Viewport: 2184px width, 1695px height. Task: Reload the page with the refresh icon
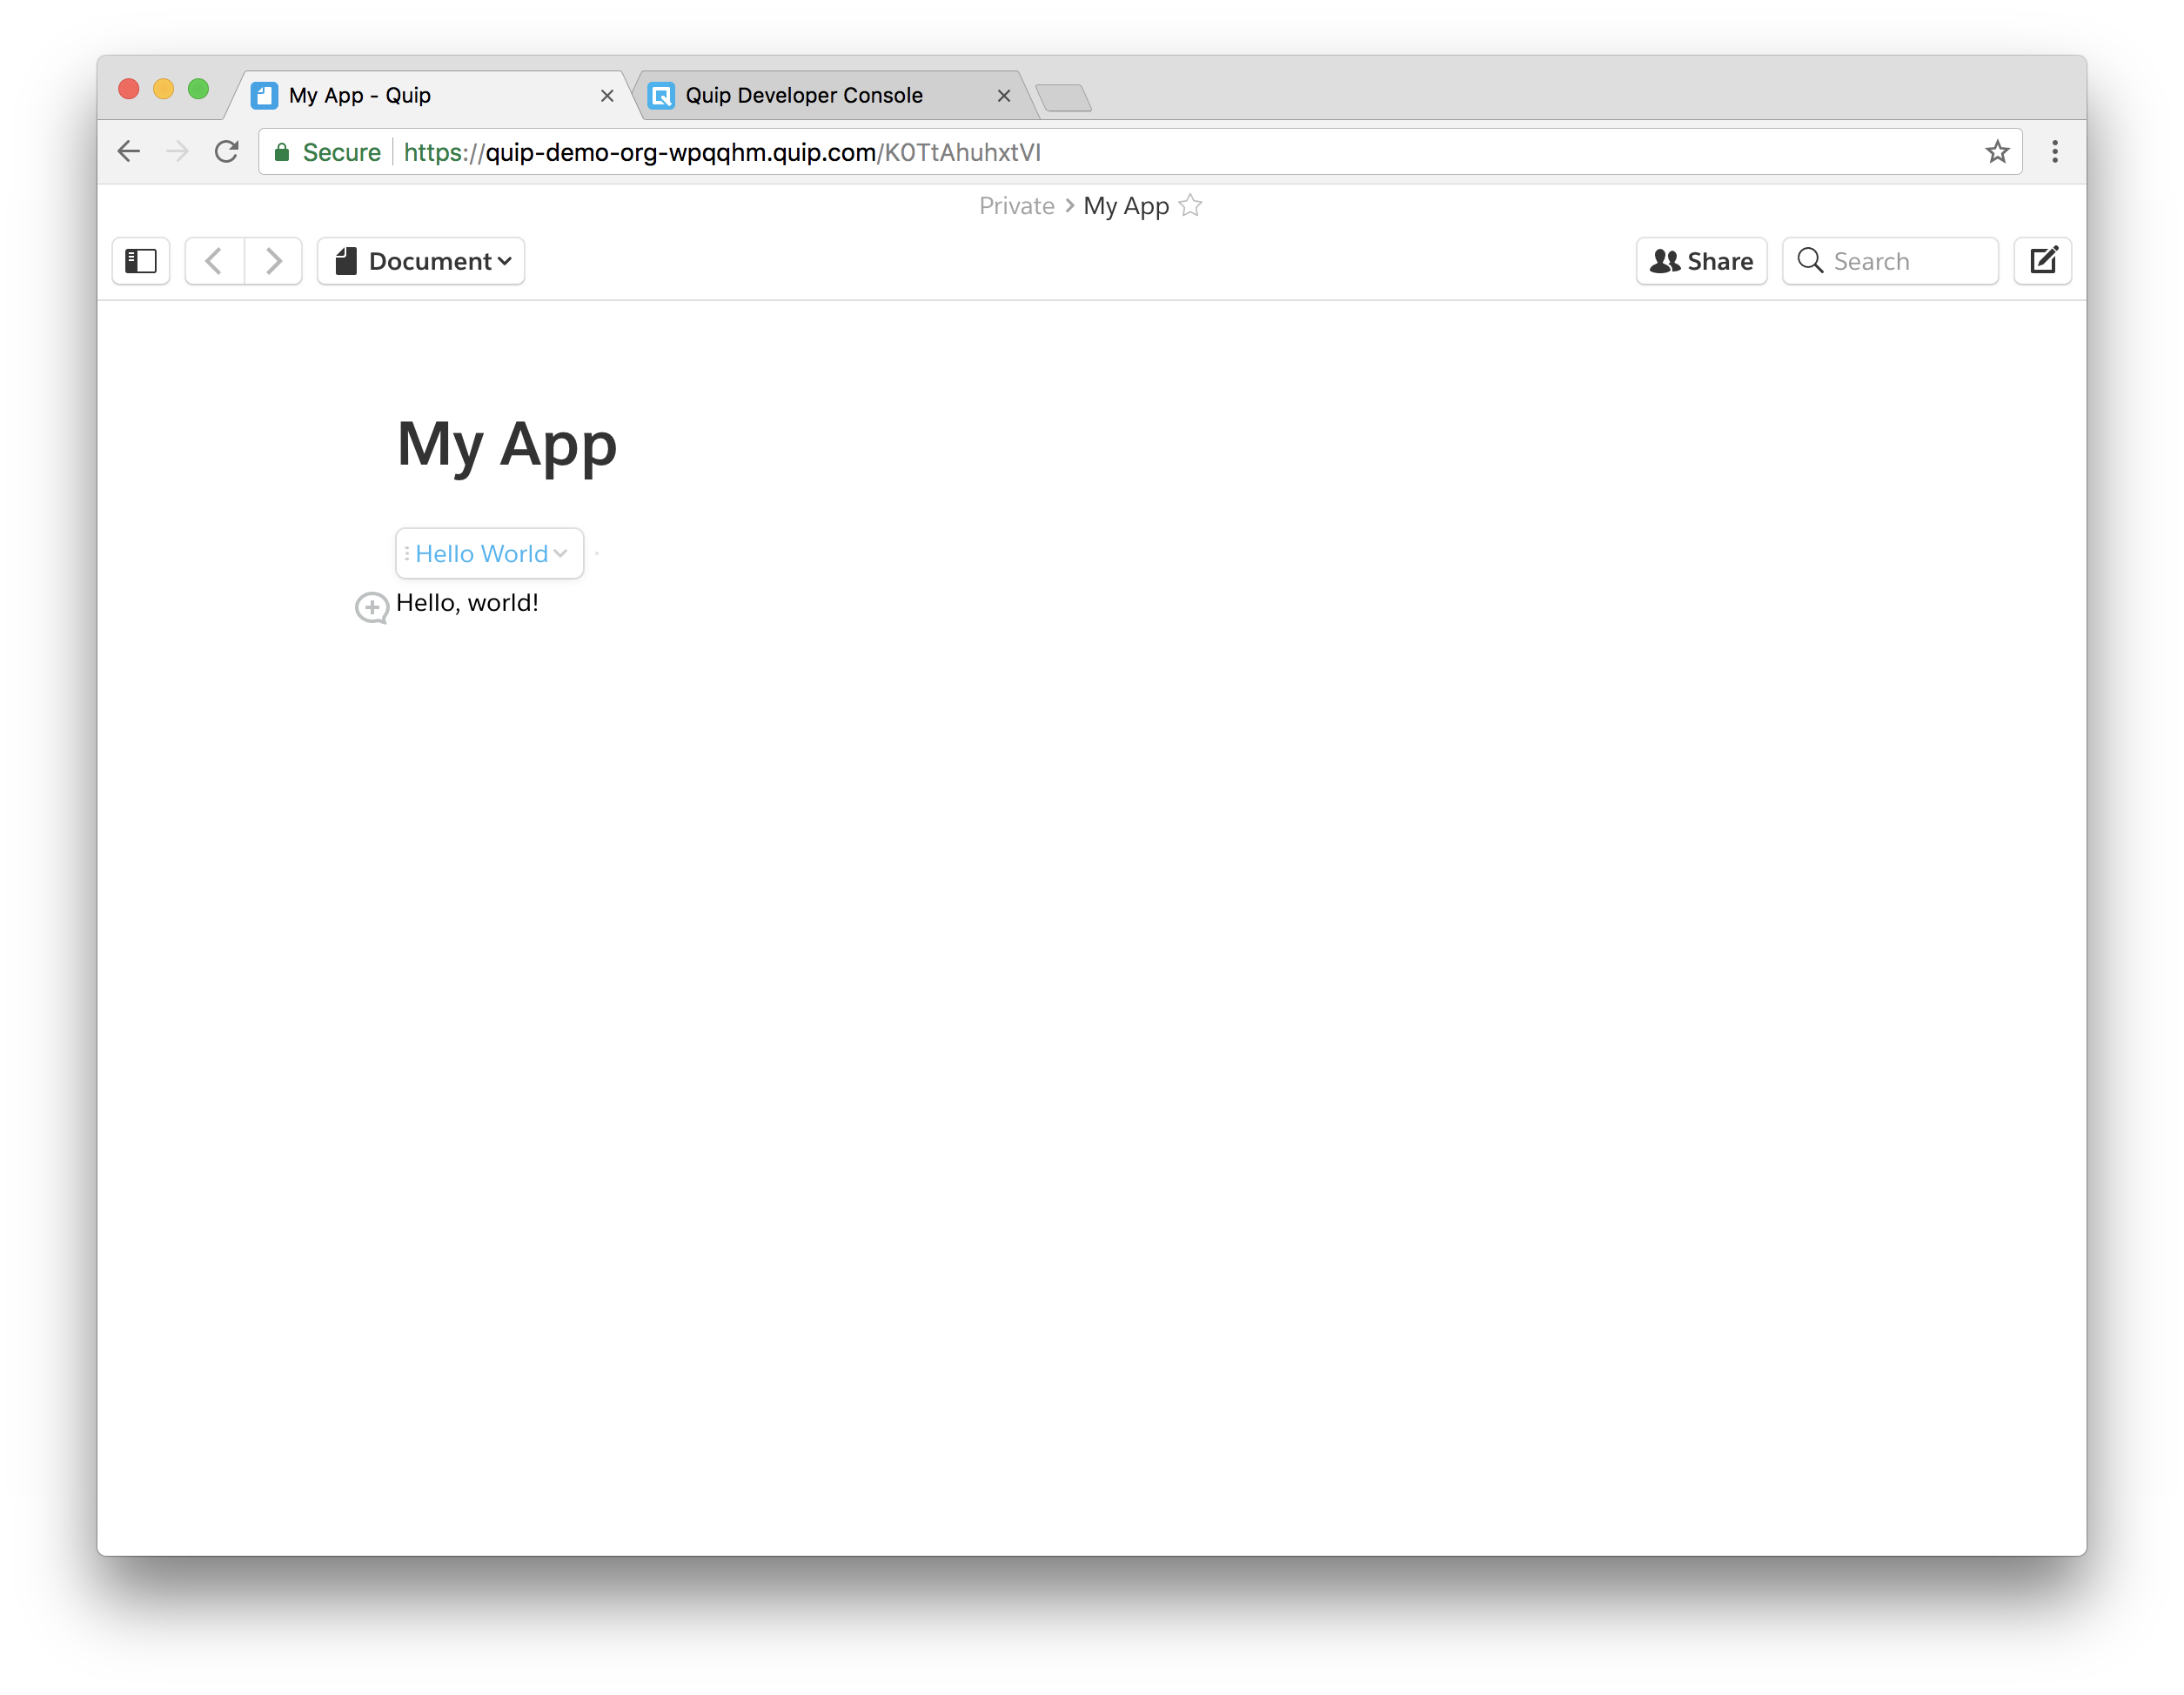(227, 152)
